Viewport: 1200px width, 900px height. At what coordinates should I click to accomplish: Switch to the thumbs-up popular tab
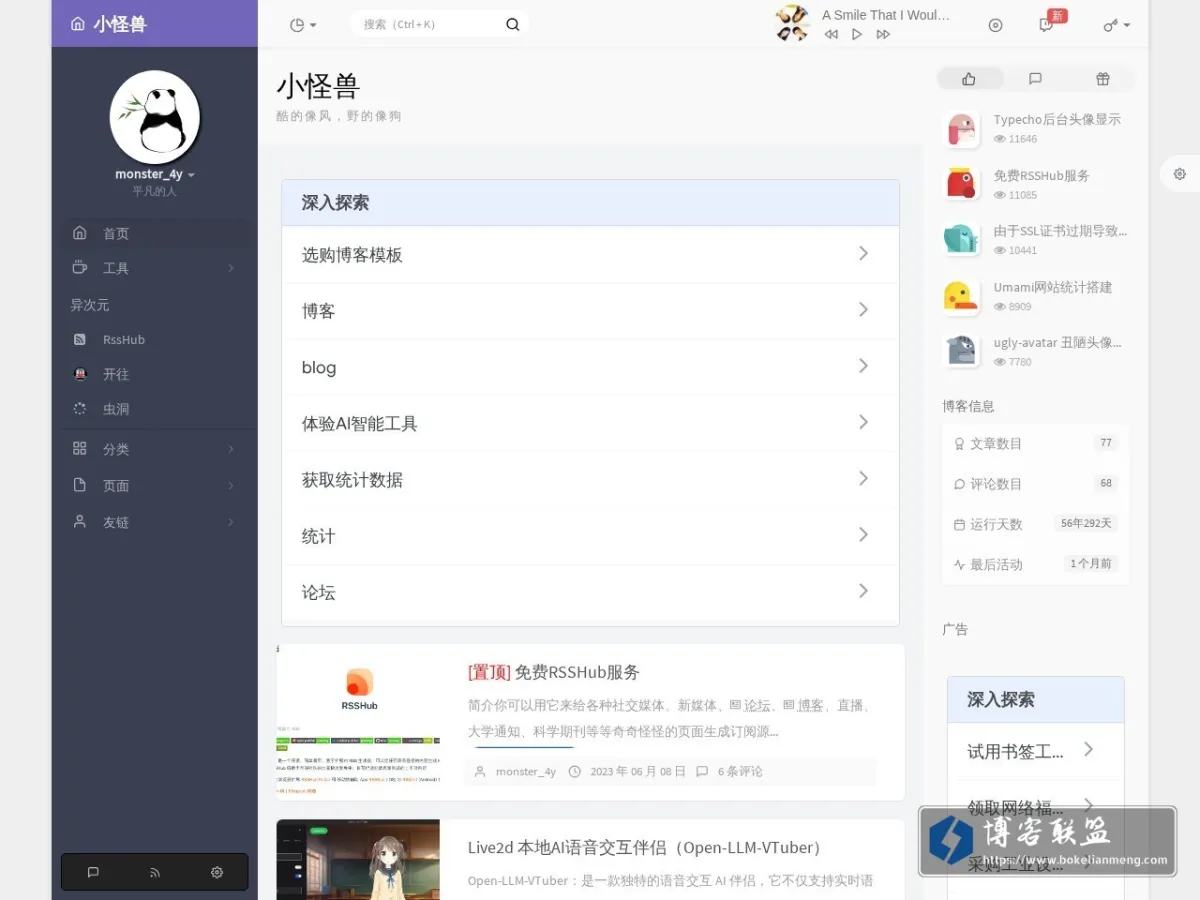click(x=968, y=78)
